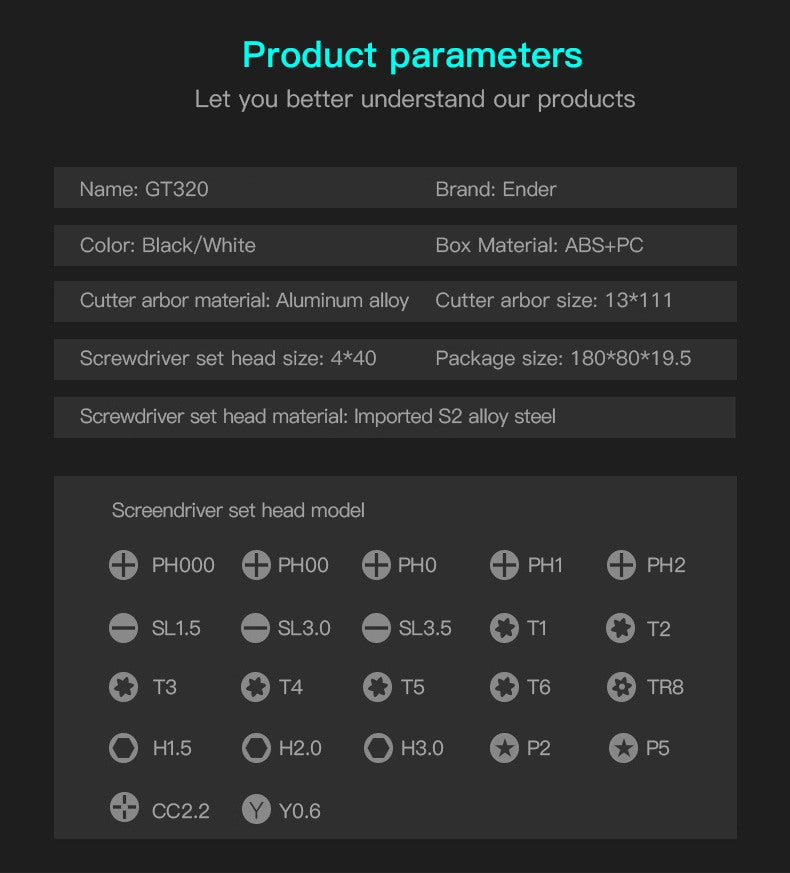
Task: Select the PH2 cross head icon
Action: tap(621, 565)
